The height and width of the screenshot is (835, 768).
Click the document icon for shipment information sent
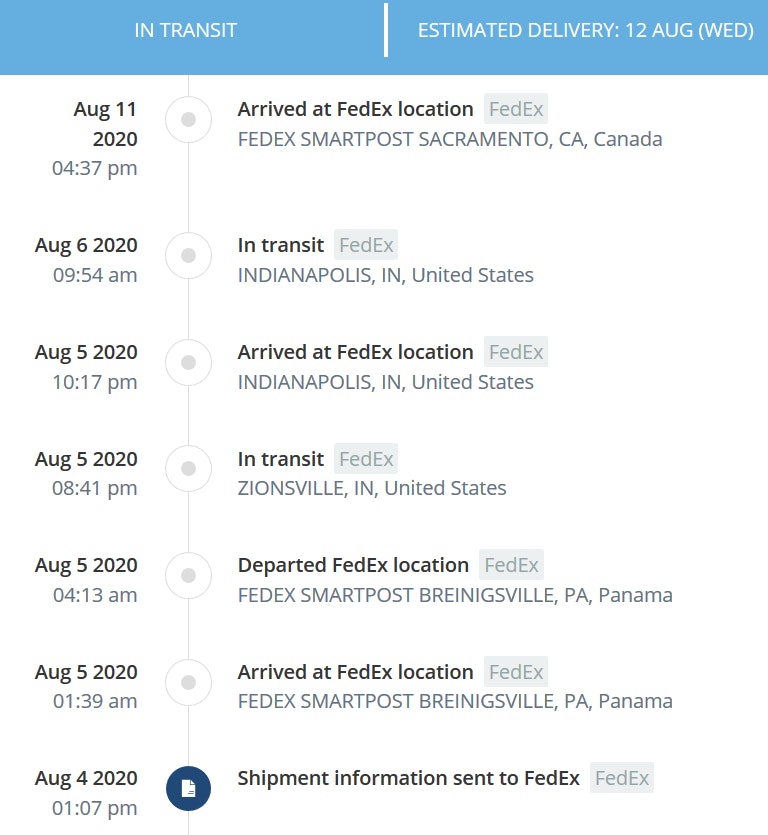pos(188,788)
